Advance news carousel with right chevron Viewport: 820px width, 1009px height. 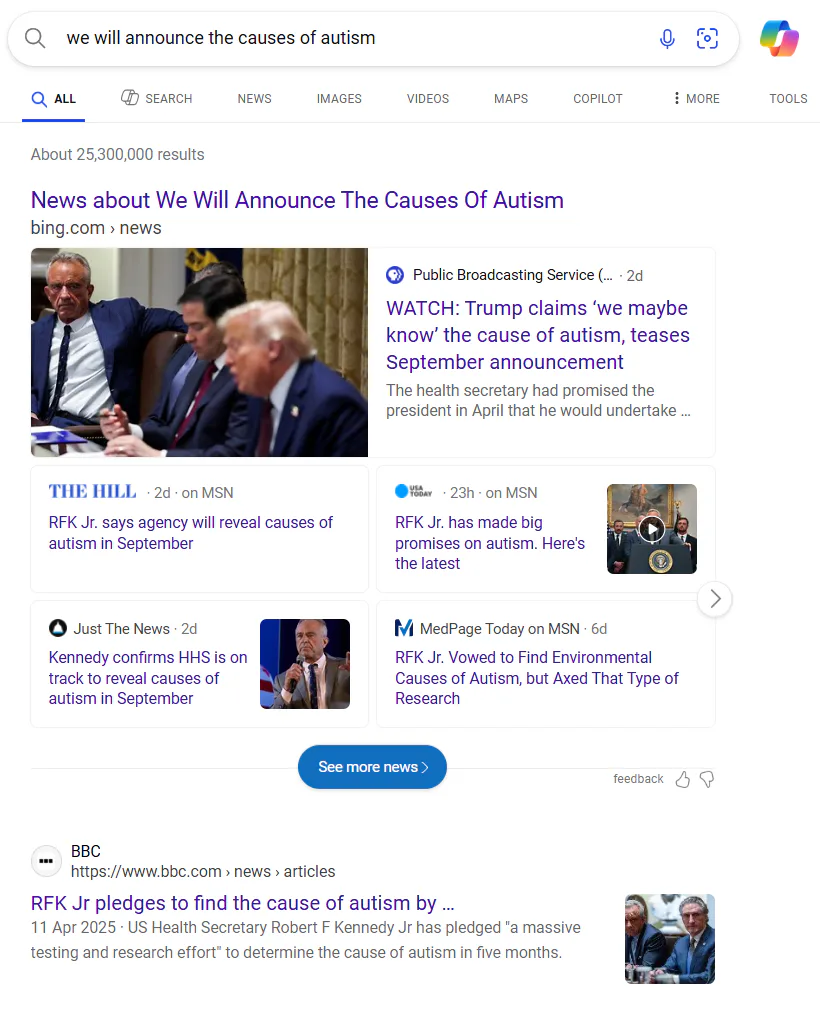coord(715,599)
